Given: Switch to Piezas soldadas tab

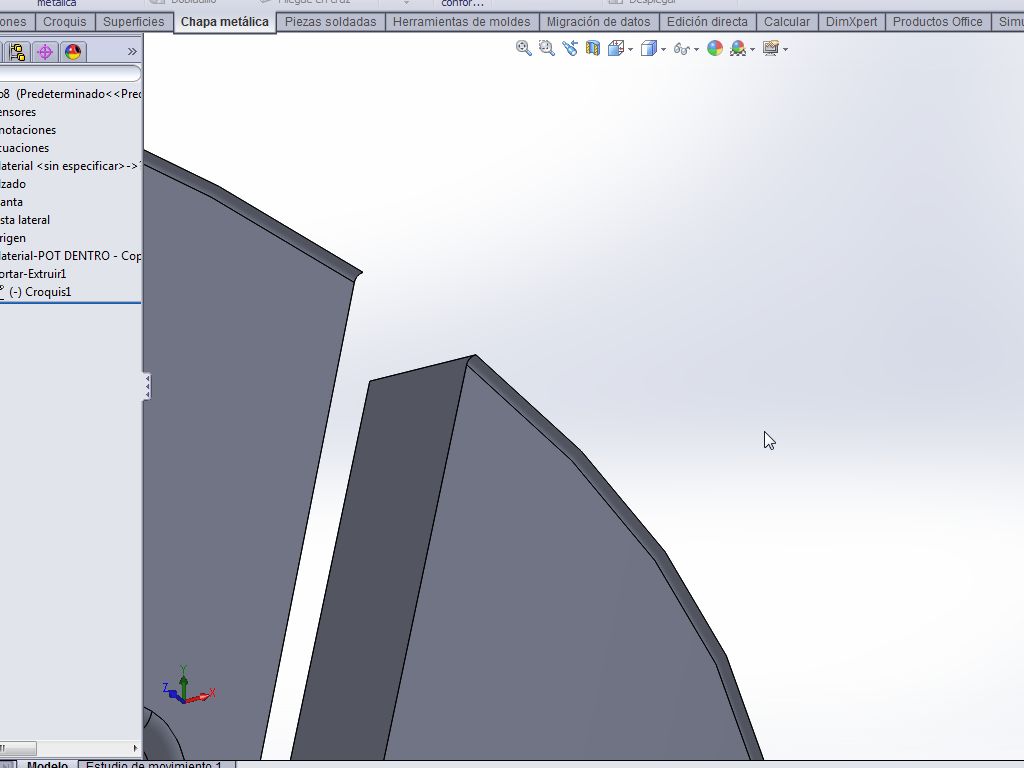Looking at the screenshot, I should click(x=330, y=22).
